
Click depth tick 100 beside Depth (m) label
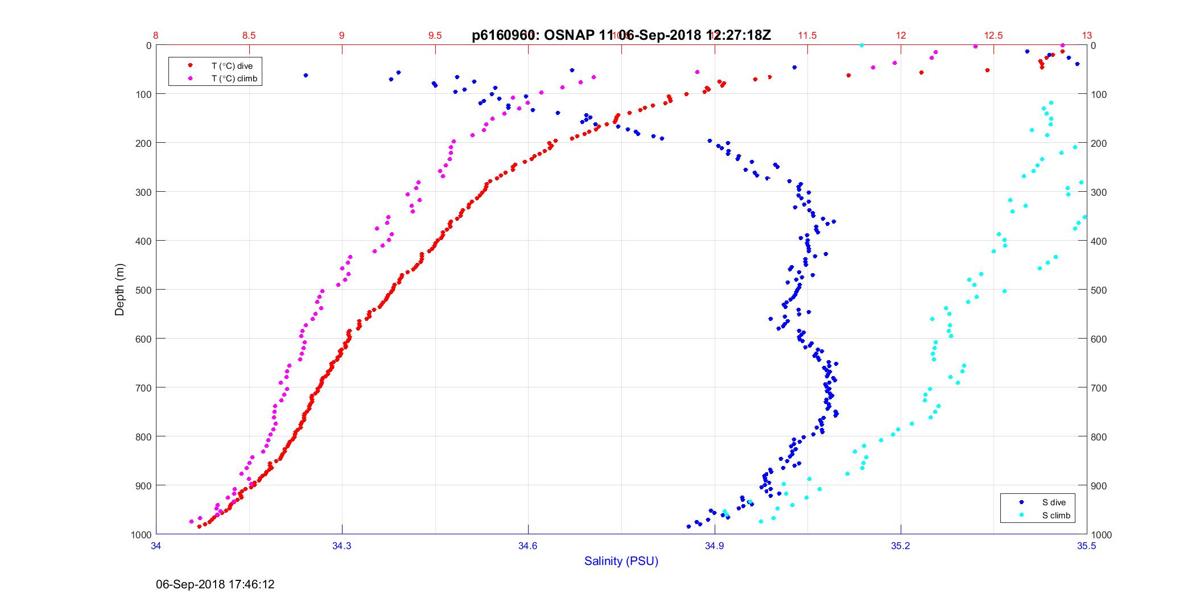(143, 94)
